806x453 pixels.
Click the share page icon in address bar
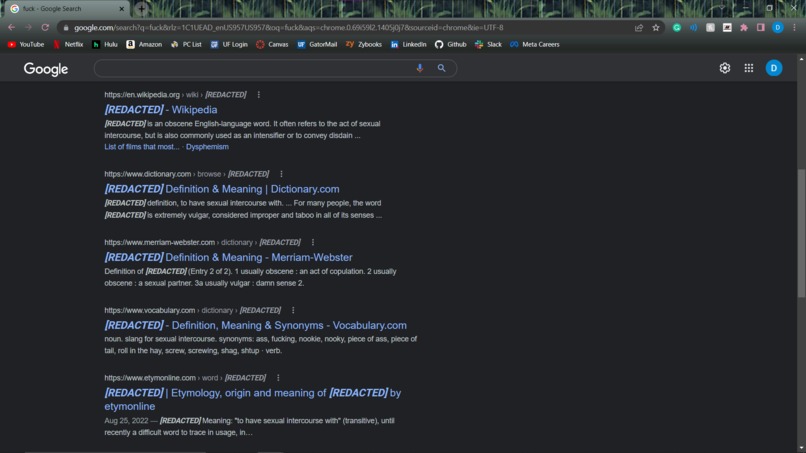click(639, 28)
